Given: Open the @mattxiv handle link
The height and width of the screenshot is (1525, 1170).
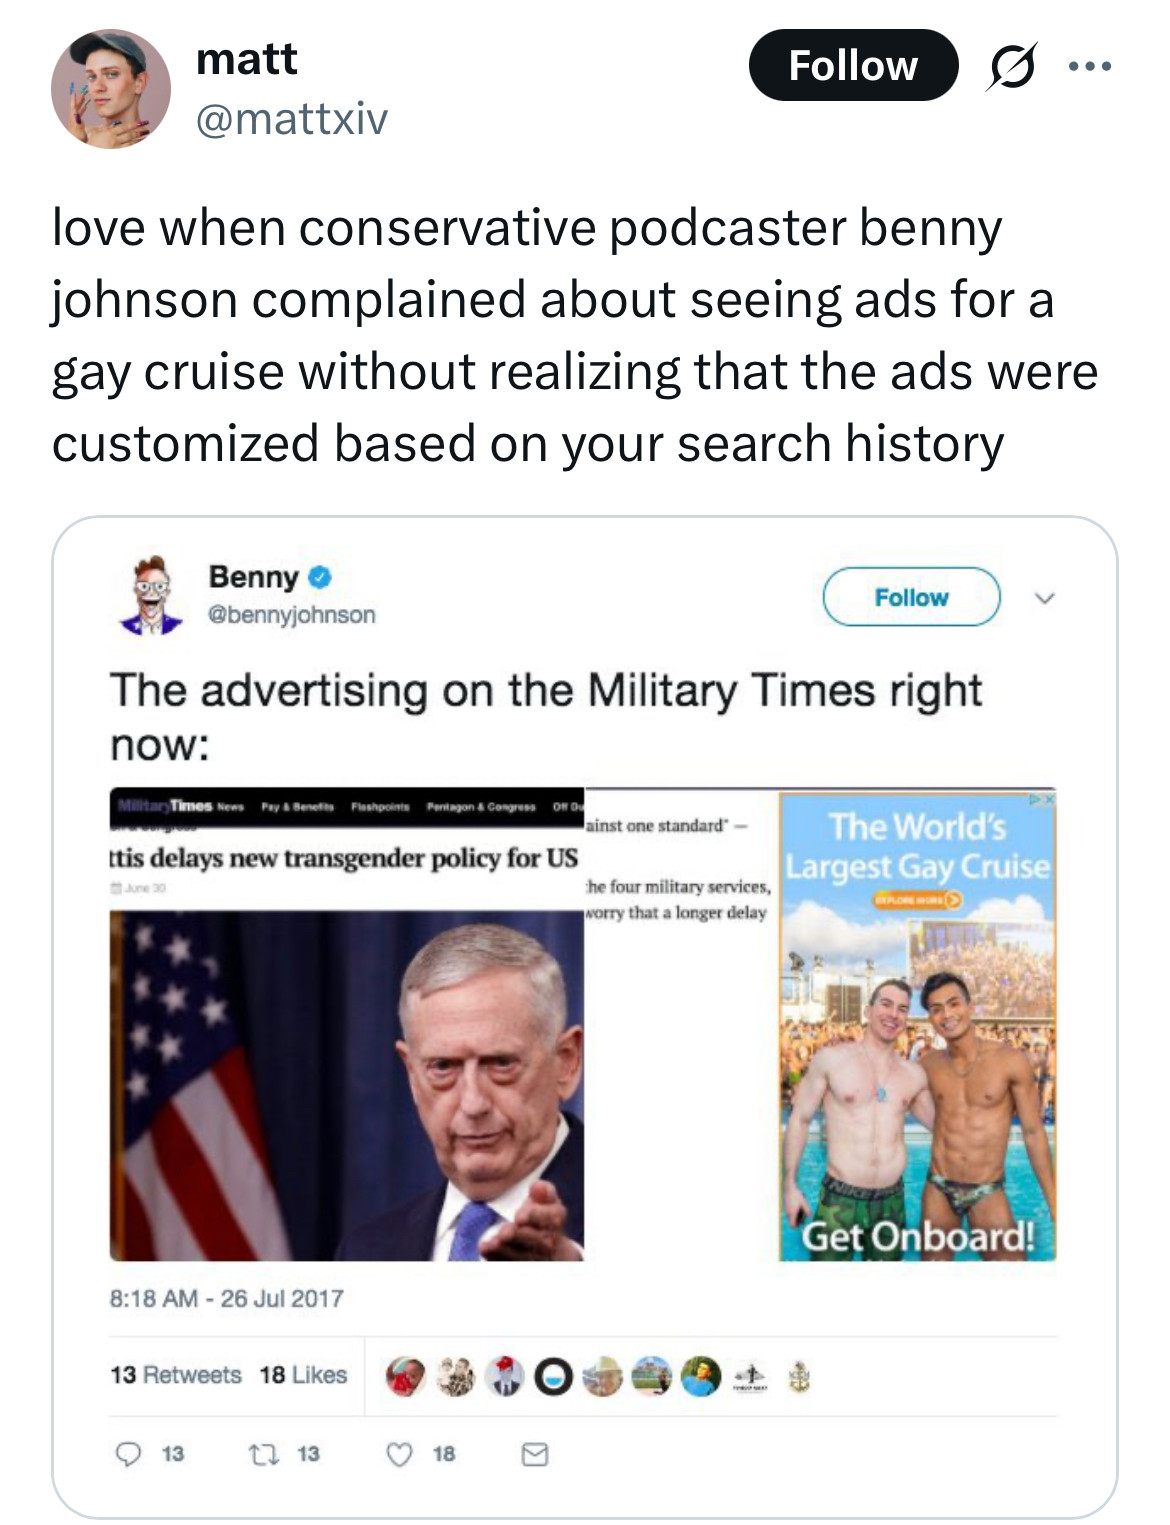Looking at the screenshot, I should pos(292,119).
